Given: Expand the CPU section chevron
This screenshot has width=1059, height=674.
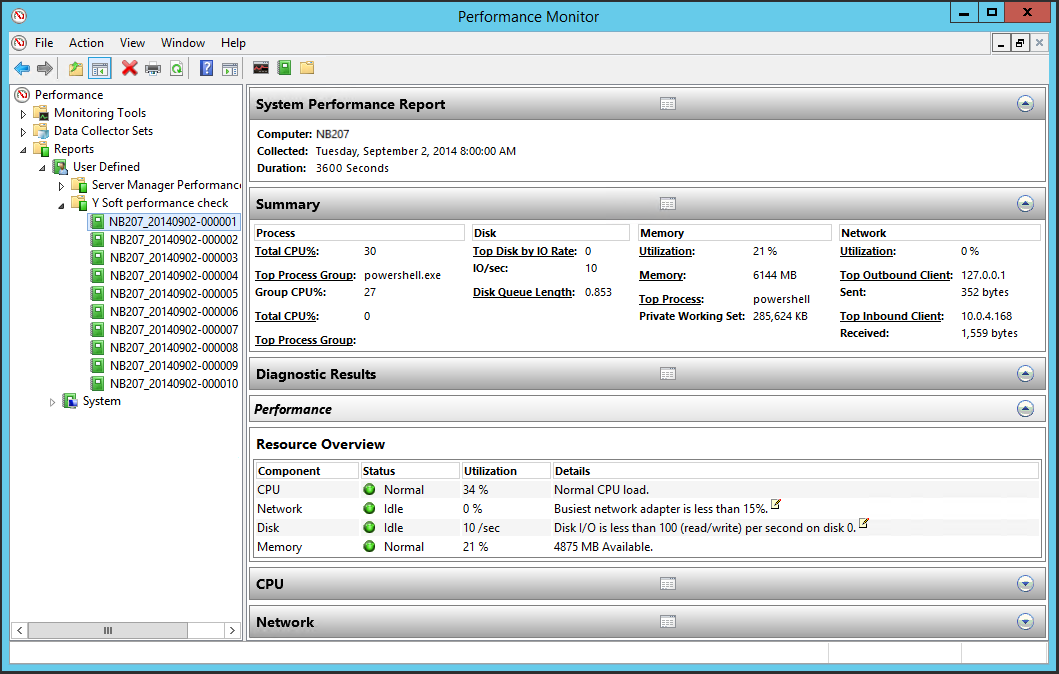Looking at the screenshot, I should (x=1024, y=583).
